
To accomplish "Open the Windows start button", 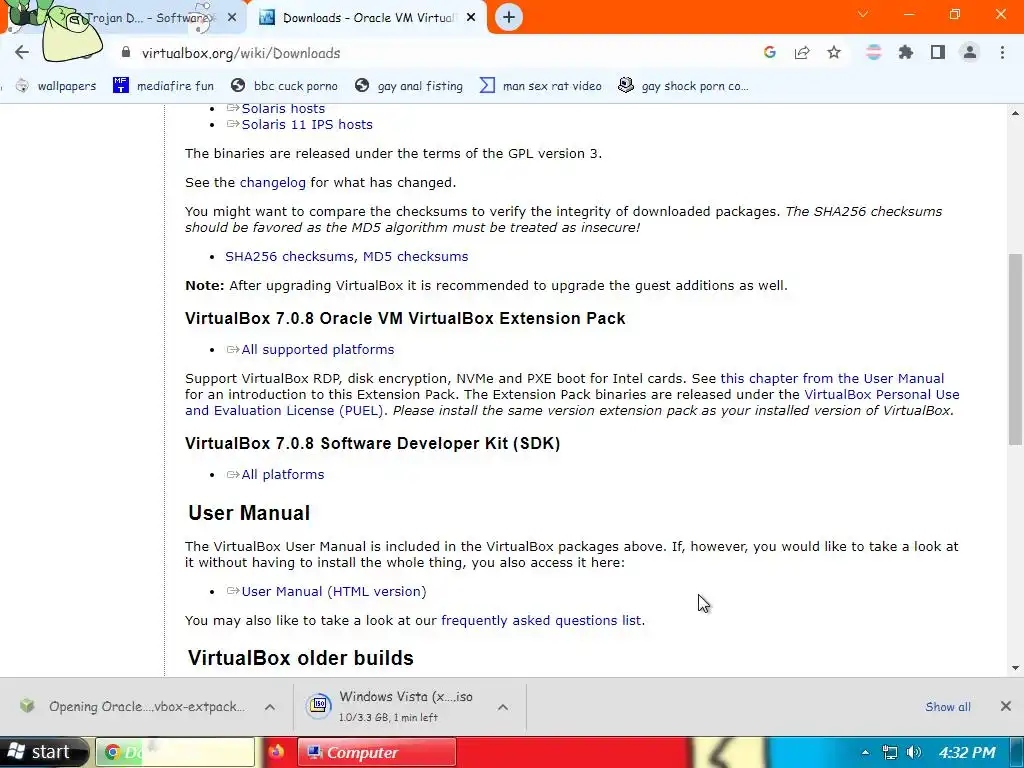I will click(42, 752).
